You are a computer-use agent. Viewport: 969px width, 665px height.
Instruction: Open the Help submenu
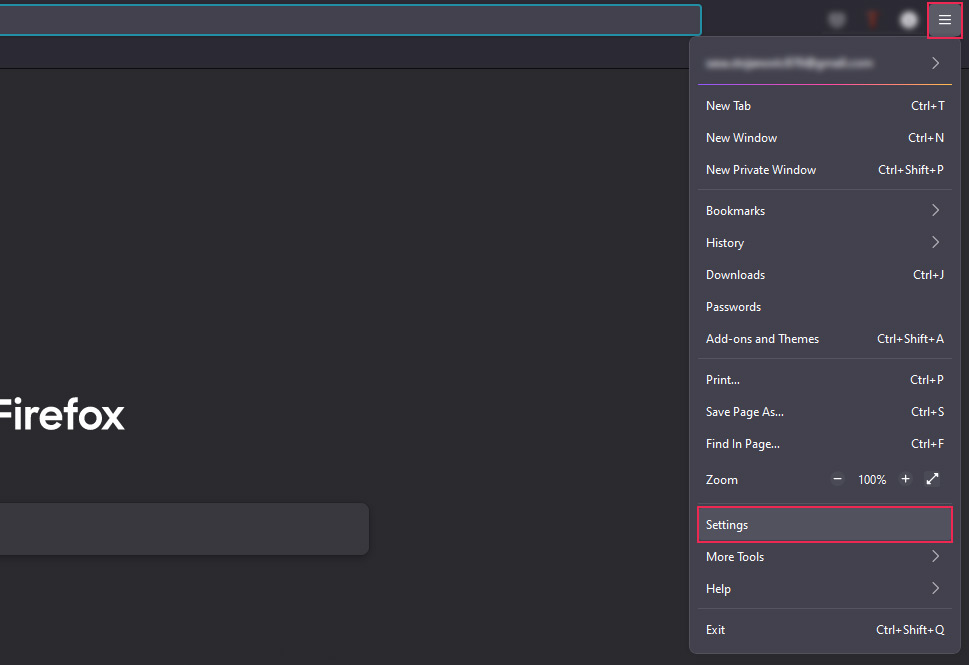(x=822, y=589)
